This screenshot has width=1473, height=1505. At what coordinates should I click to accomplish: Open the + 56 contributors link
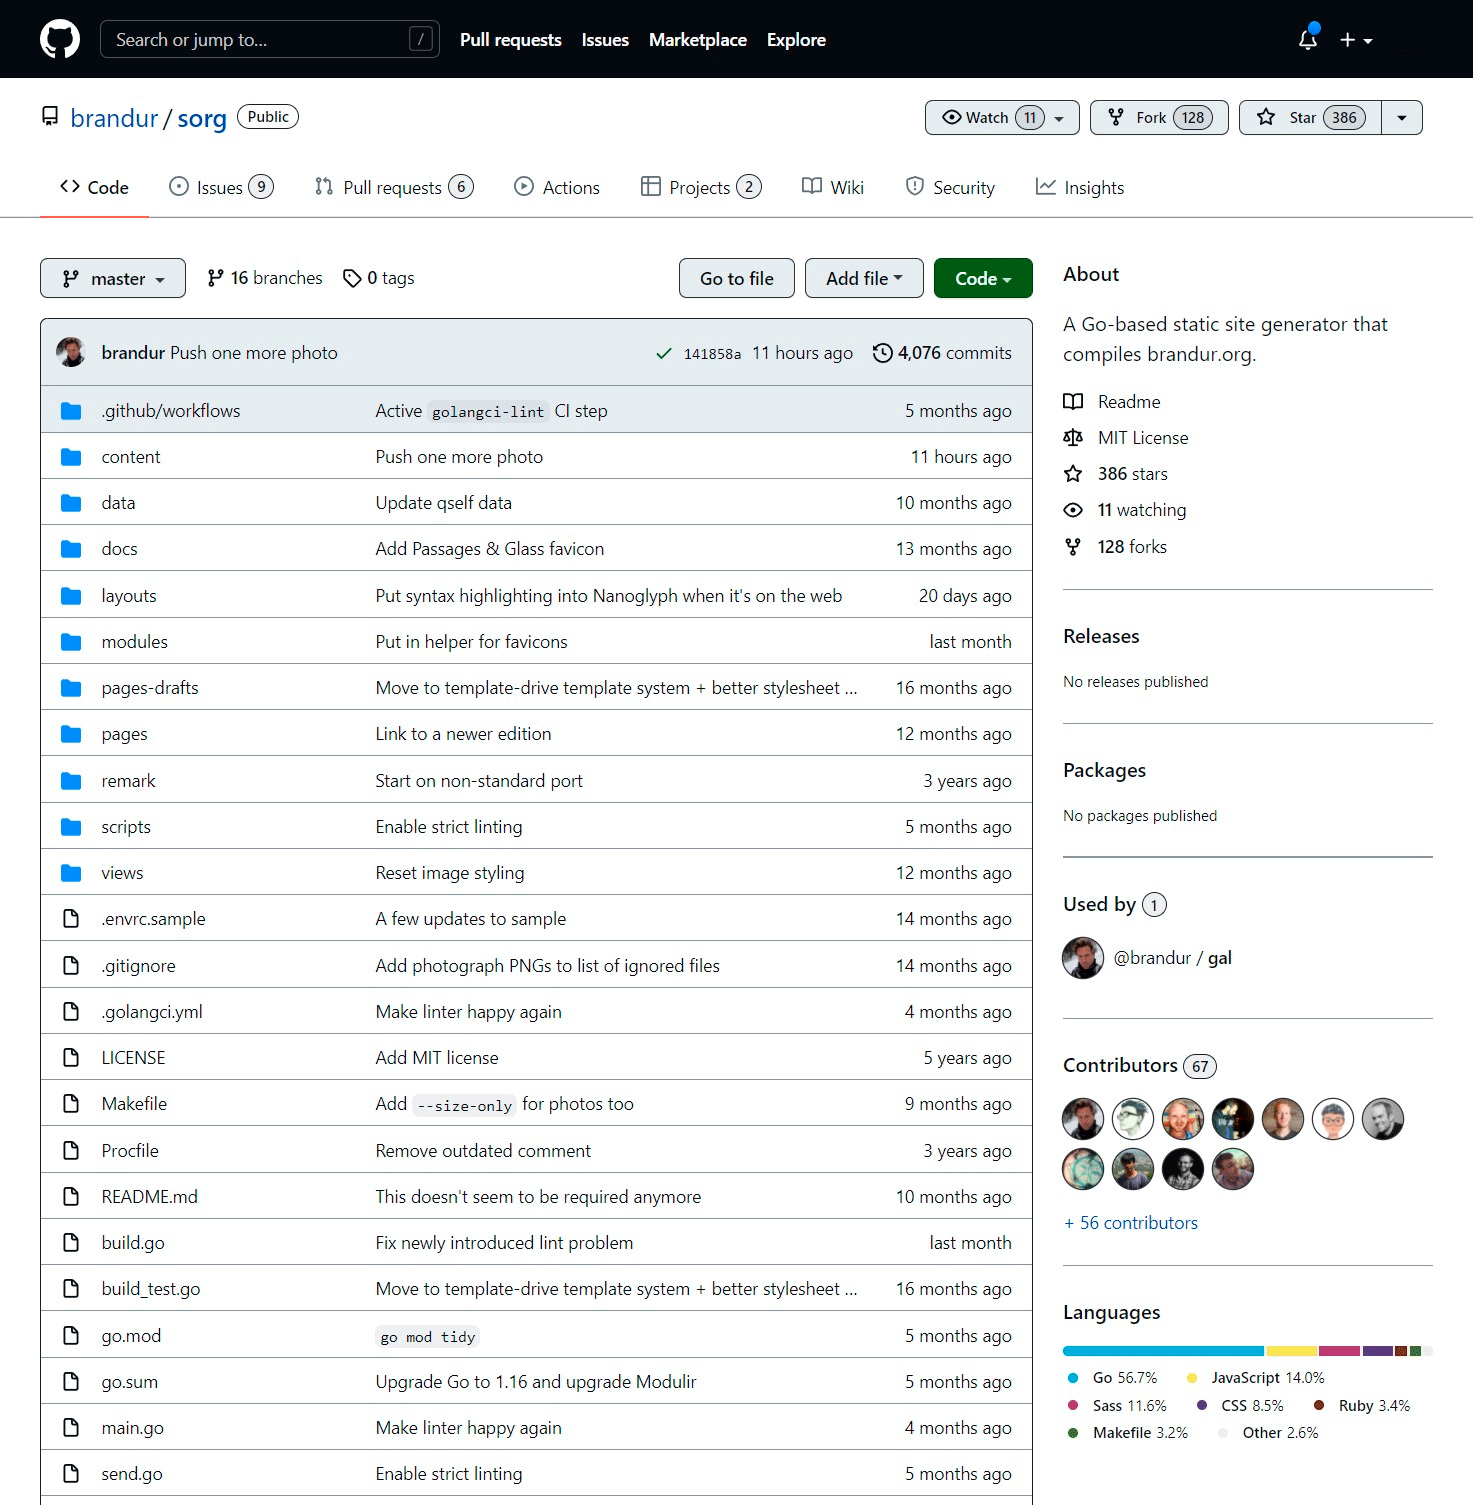pos(1131,1223)
